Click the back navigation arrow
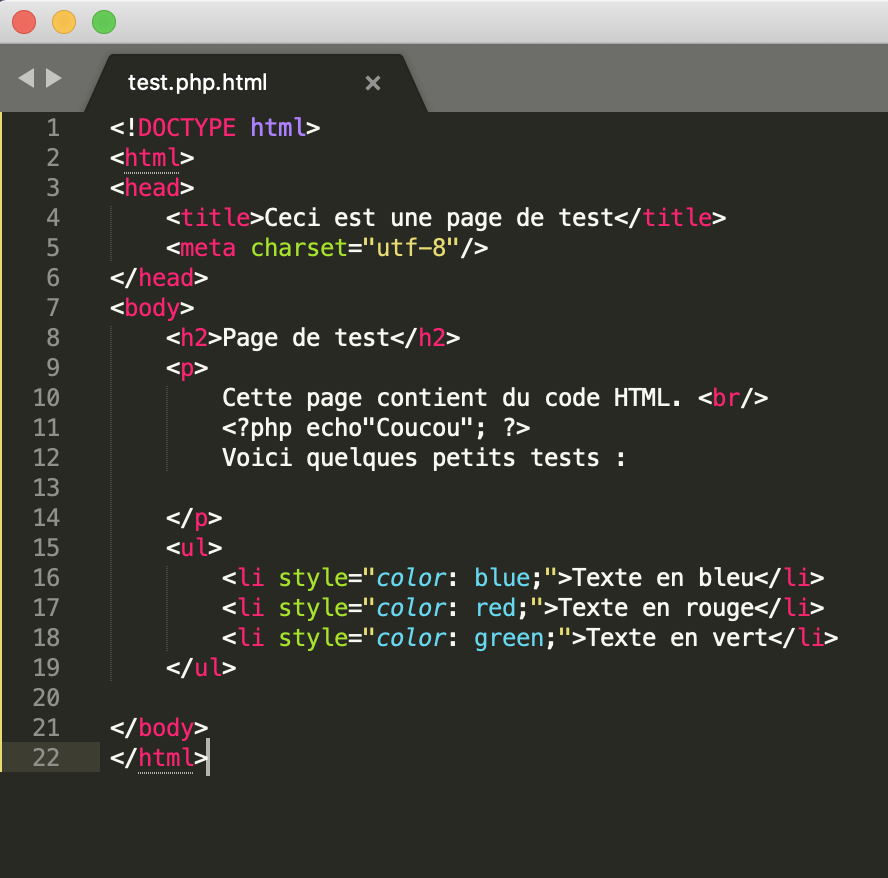888x878 pixels. pos(24,77)
